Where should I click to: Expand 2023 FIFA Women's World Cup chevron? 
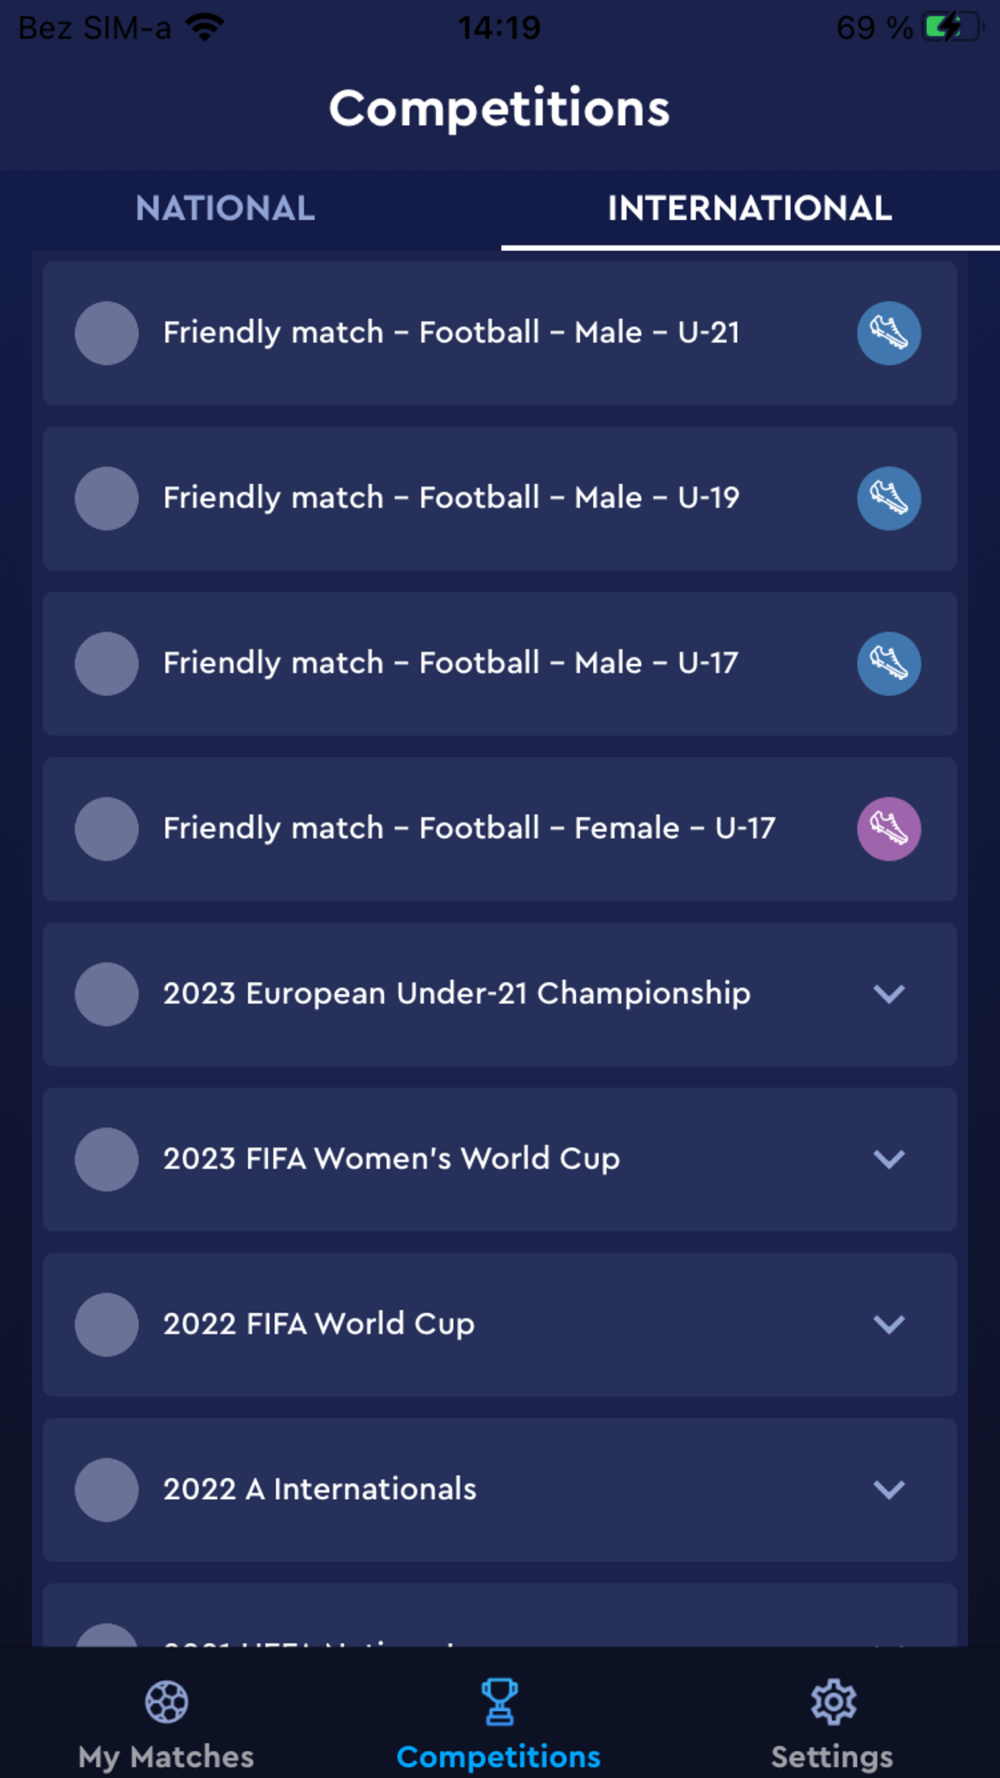pos(888,1158)
